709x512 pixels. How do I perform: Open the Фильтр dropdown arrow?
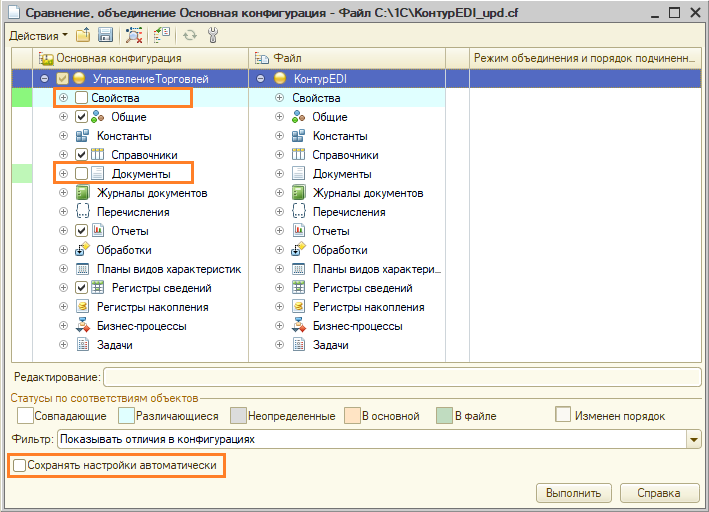click(x=694, y=439)
